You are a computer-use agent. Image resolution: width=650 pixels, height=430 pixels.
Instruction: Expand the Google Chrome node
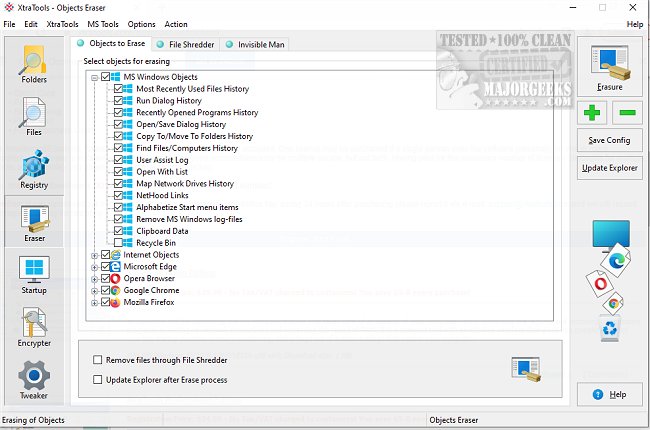[x=95, y=291]
